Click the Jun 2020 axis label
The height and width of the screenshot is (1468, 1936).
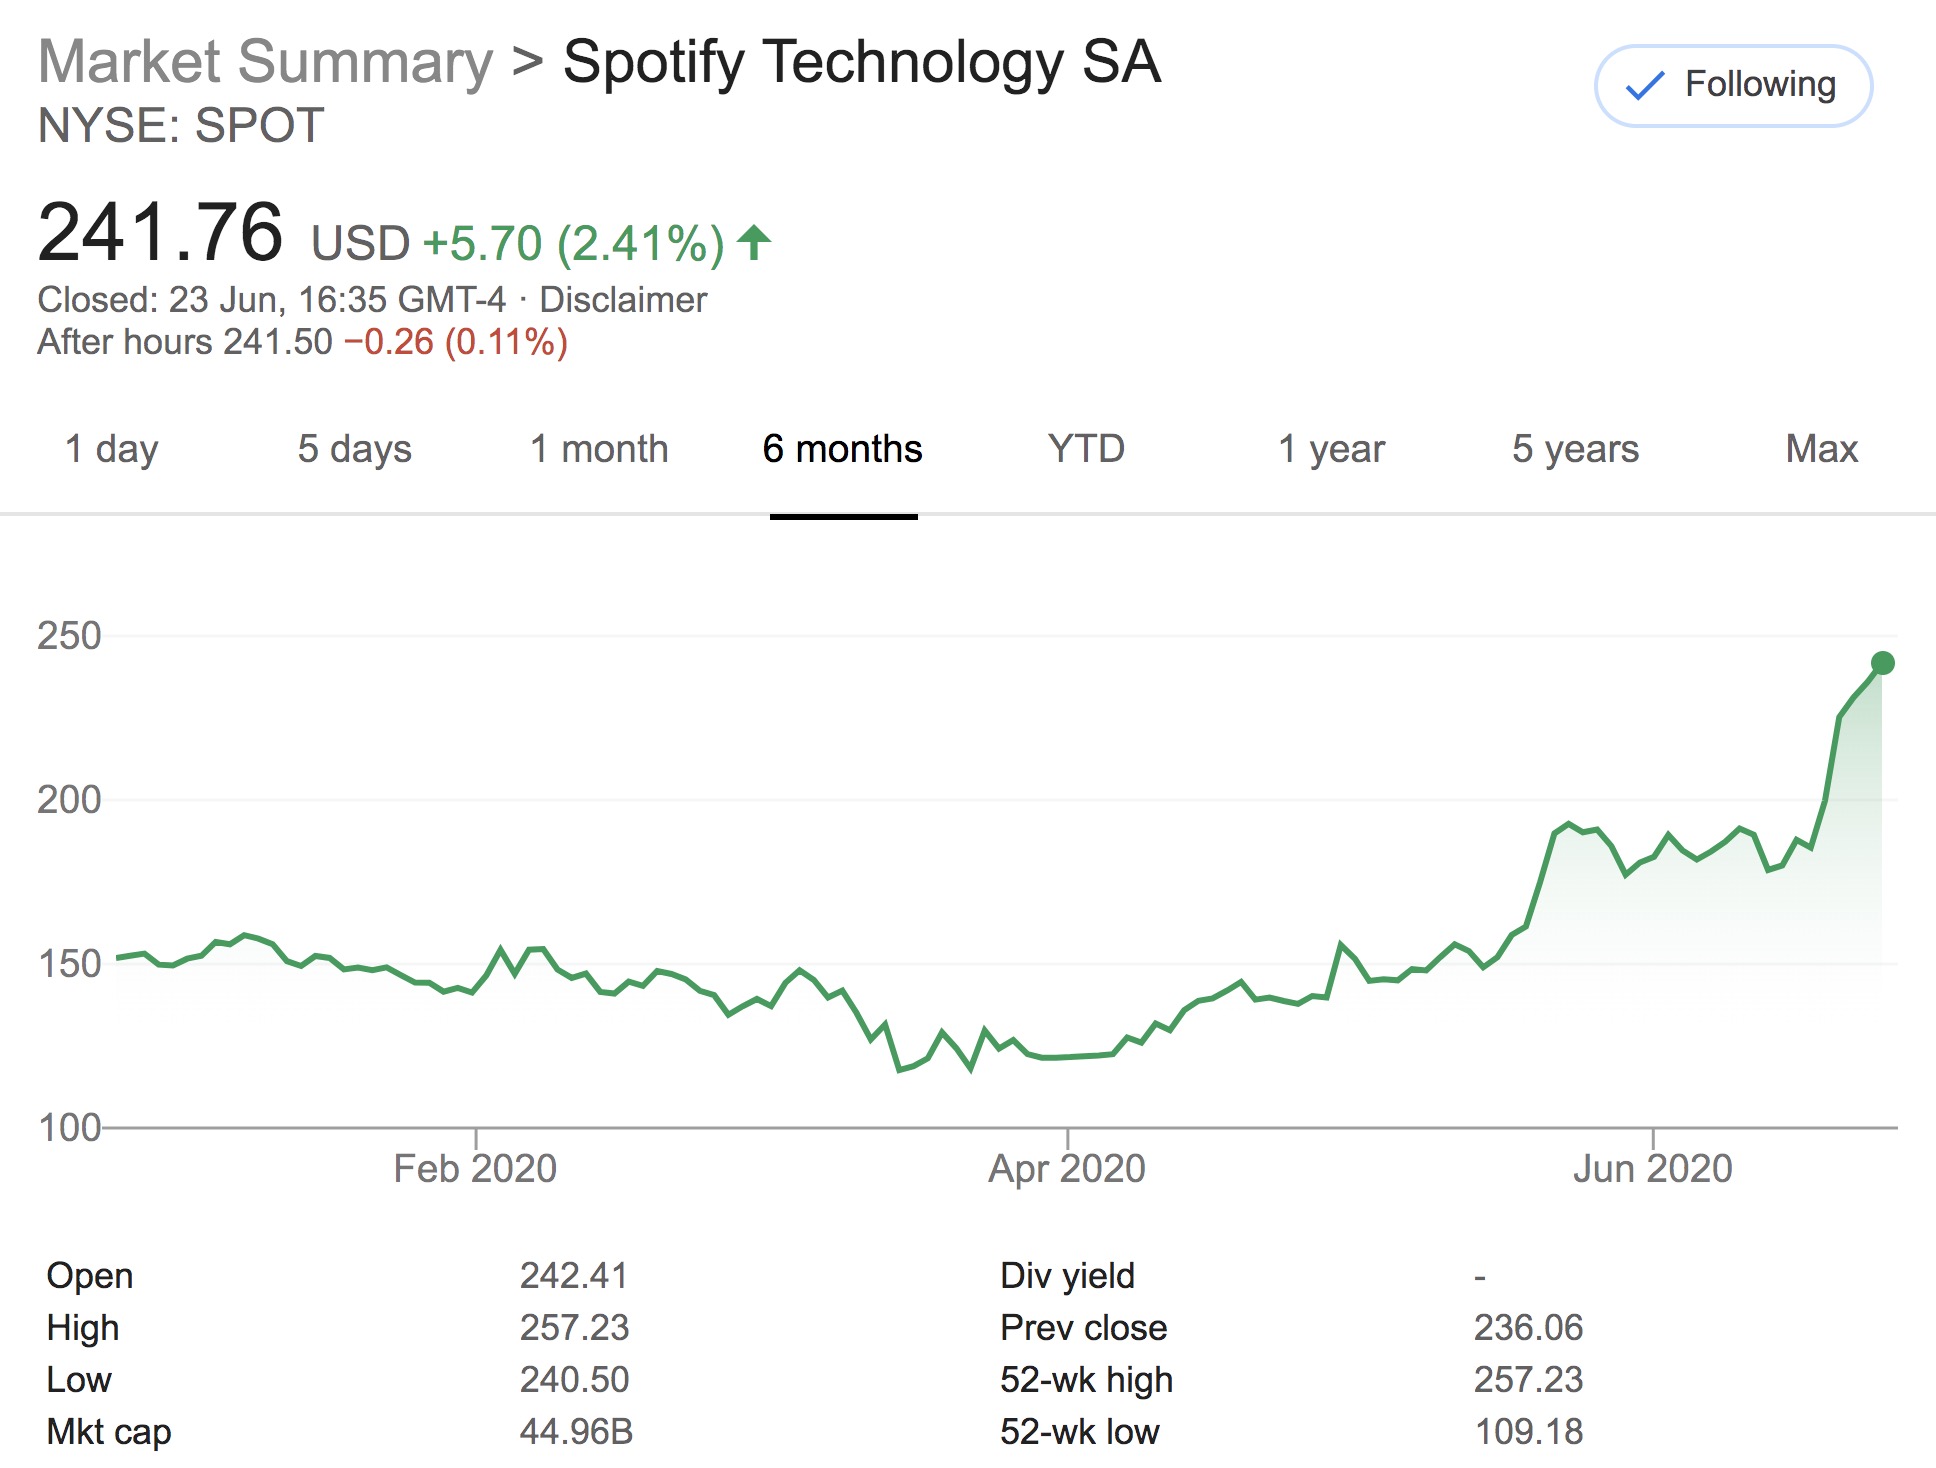(1652, 1168)
